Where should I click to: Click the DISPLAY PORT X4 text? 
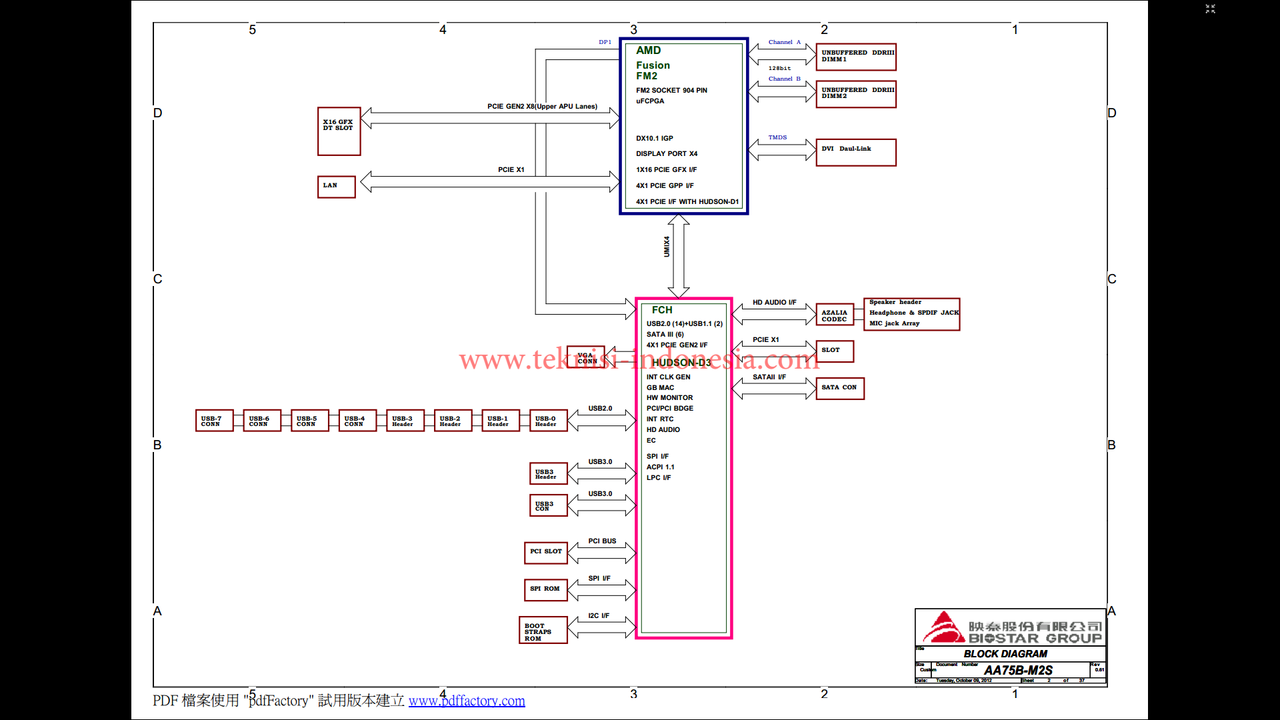tap(667, 154)
